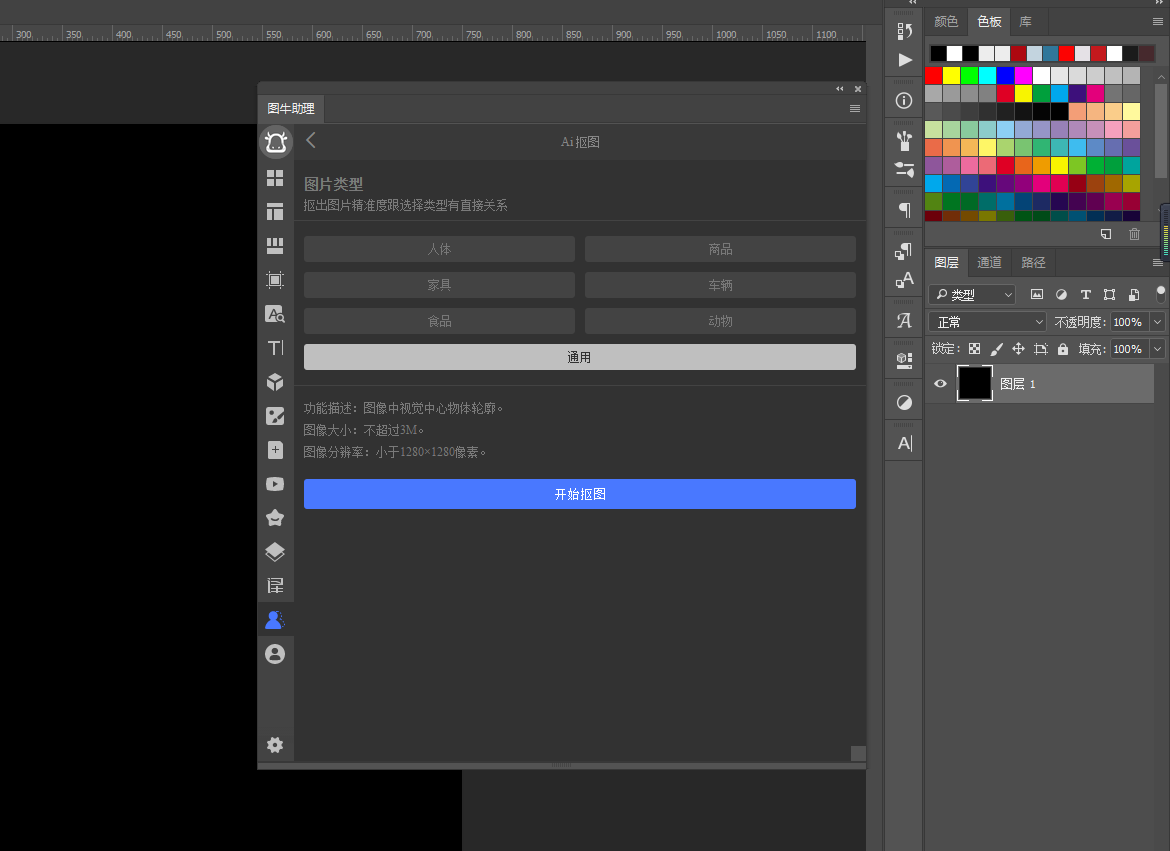Select the 通用 image type button

pos(579,356)
